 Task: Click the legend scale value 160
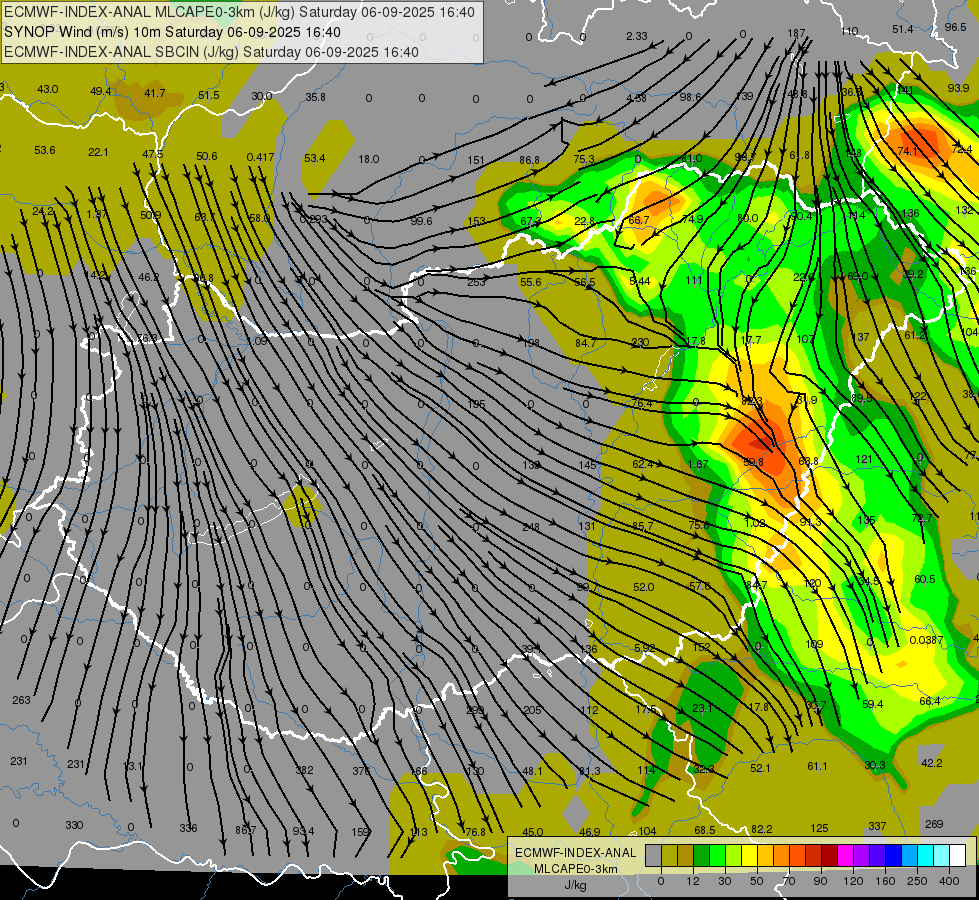coord(885,881)
